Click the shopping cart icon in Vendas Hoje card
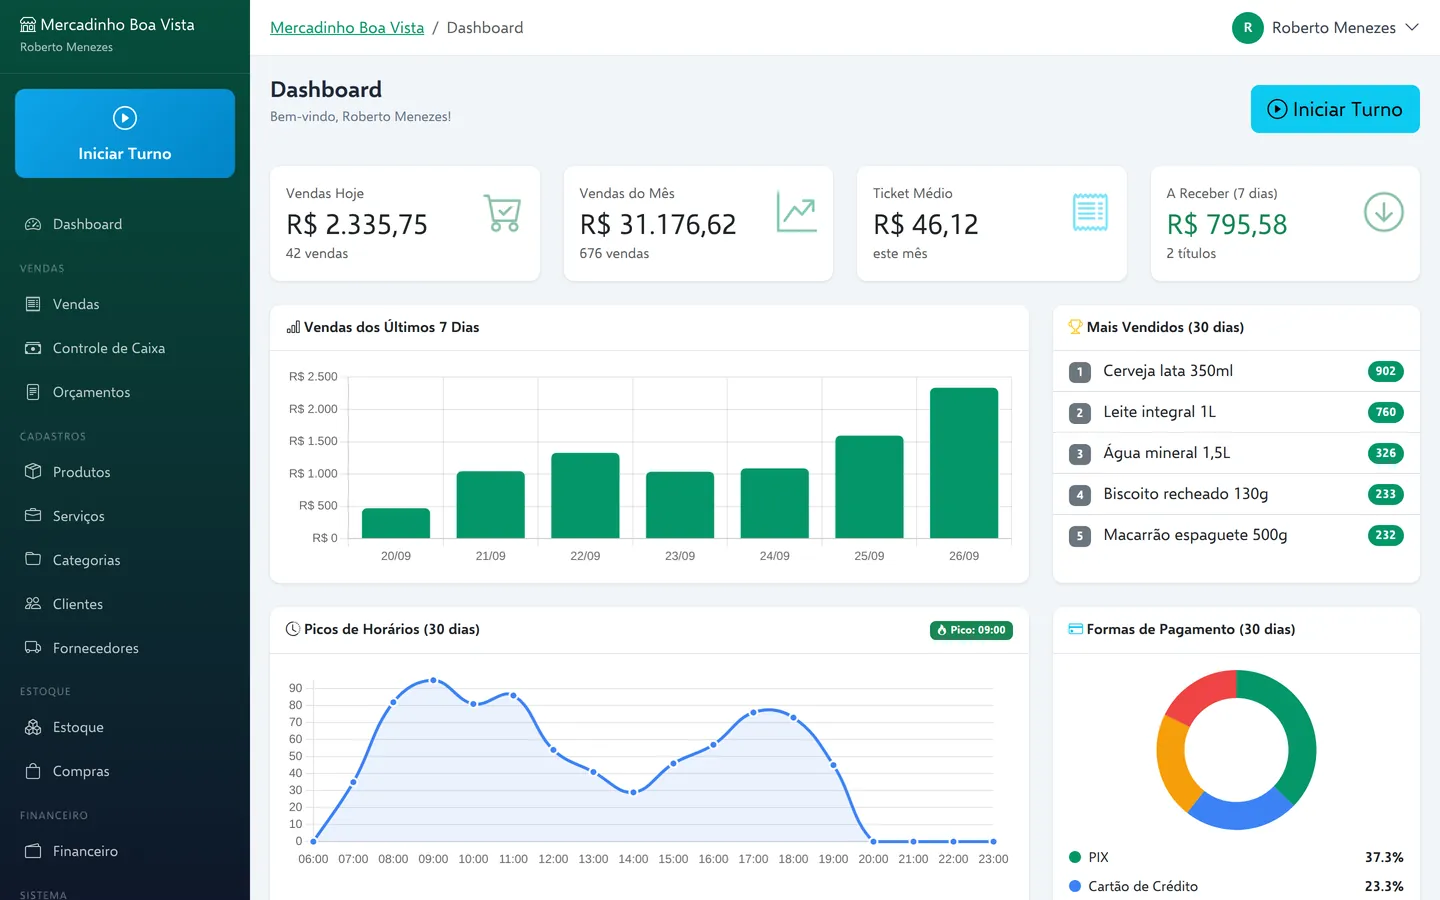The width and height of the screenshot is (1440, 900). pos(503,213)
